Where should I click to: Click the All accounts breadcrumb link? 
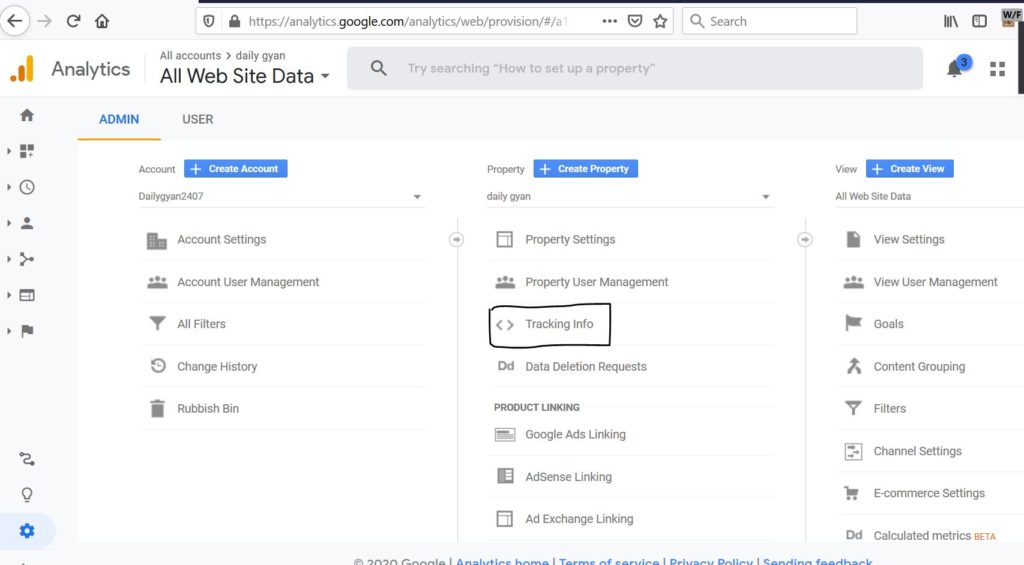click(x=190, y=56)
